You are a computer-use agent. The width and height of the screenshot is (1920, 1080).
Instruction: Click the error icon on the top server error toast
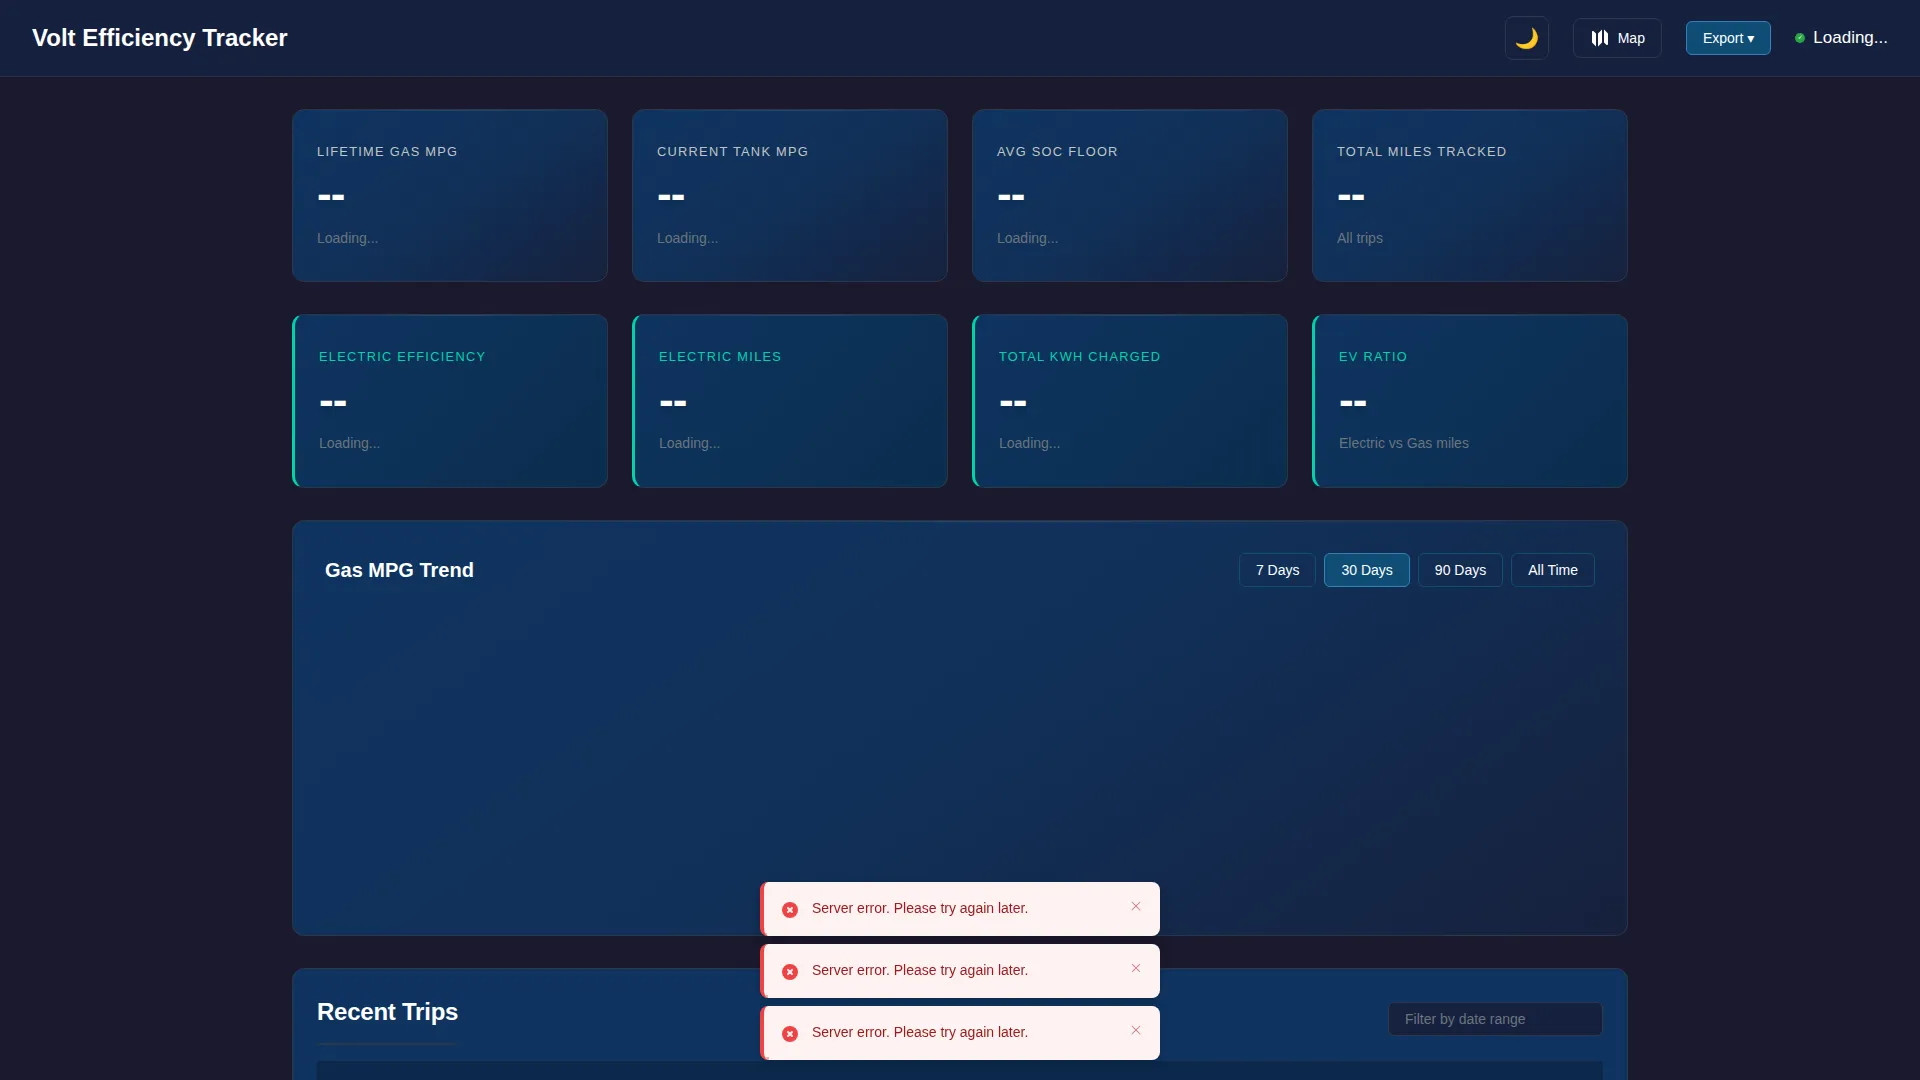click(x=790, y=910)
